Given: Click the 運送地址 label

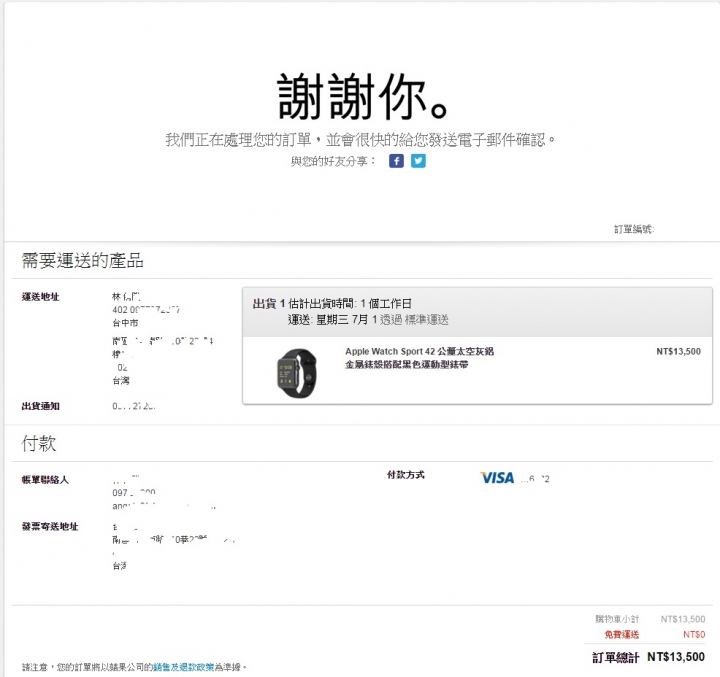Looking at the screenshot, I should [x=40, y=297].
